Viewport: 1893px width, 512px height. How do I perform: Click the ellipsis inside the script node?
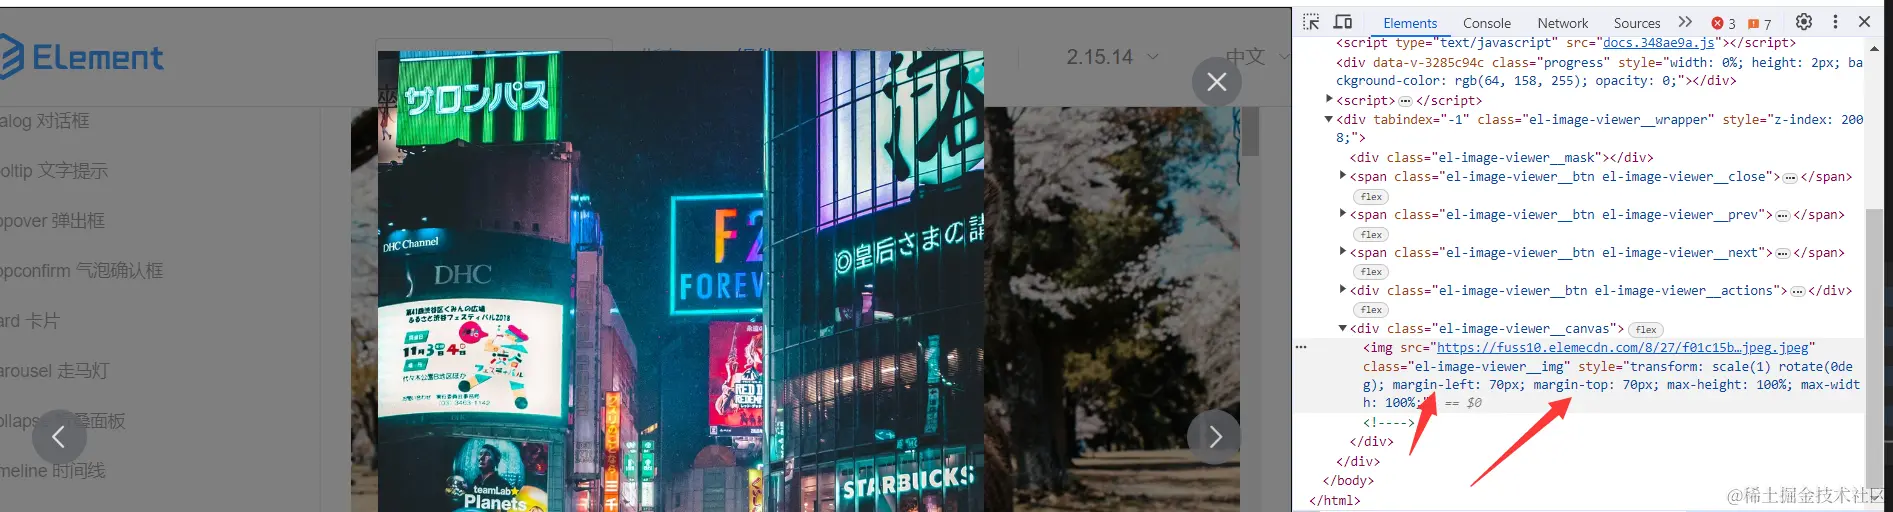1405,101
